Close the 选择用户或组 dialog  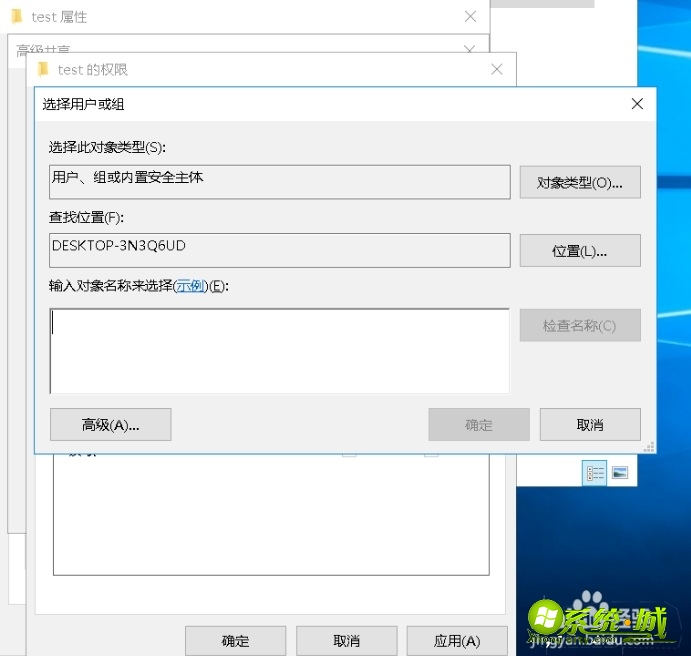click(637, 104)
